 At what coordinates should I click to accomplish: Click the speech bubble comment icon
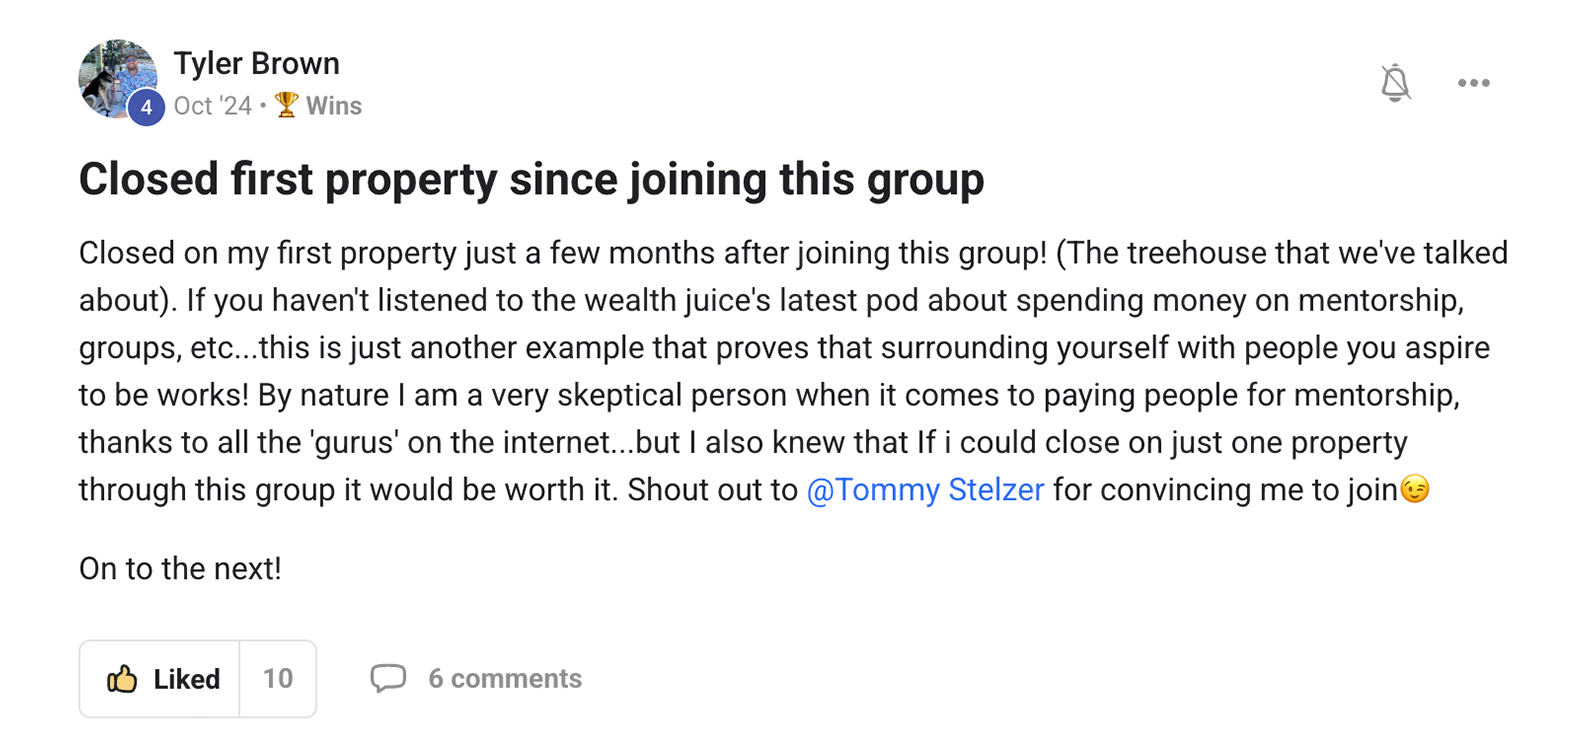388,678
